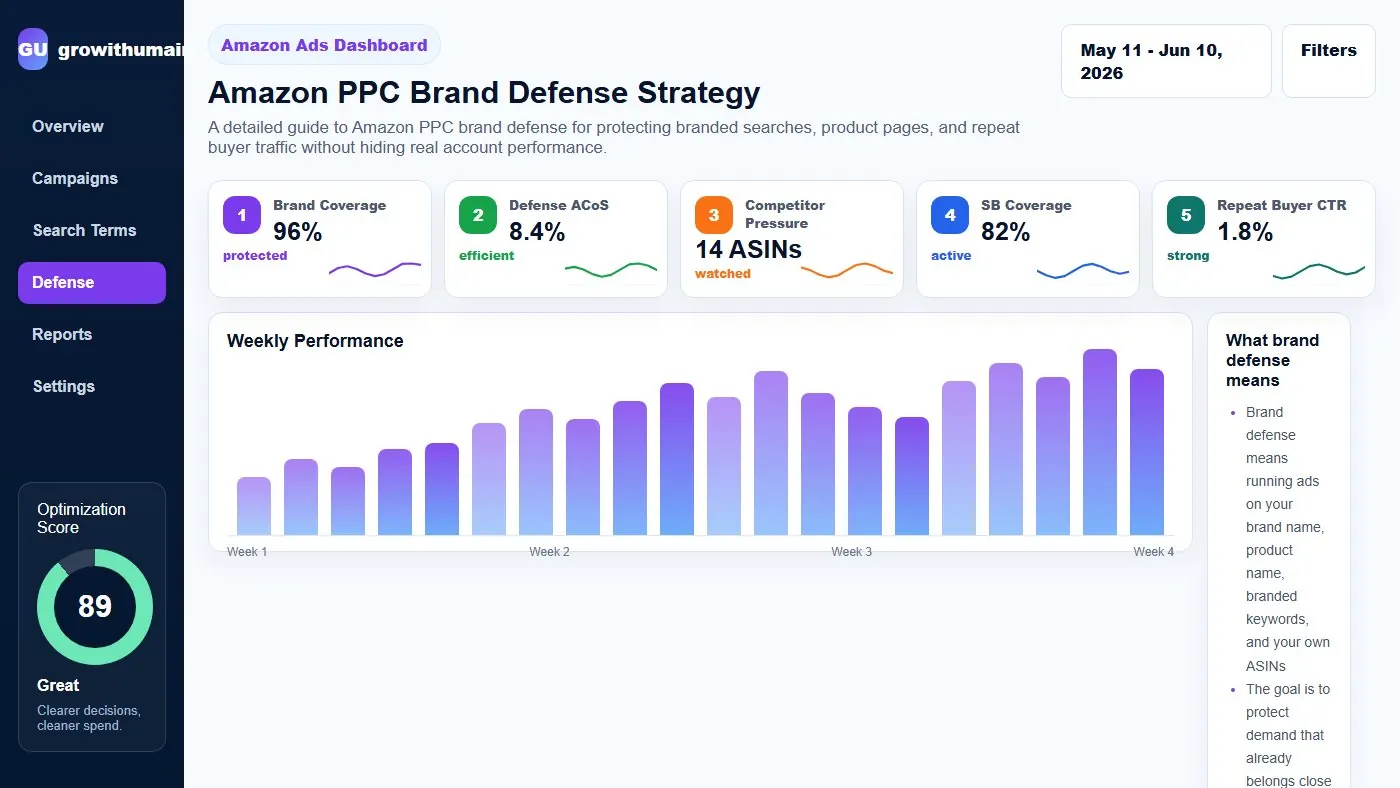This screenshot has height=788, width=1400.
Task: Click the orange number 3 badge
Action: [713, 215]
